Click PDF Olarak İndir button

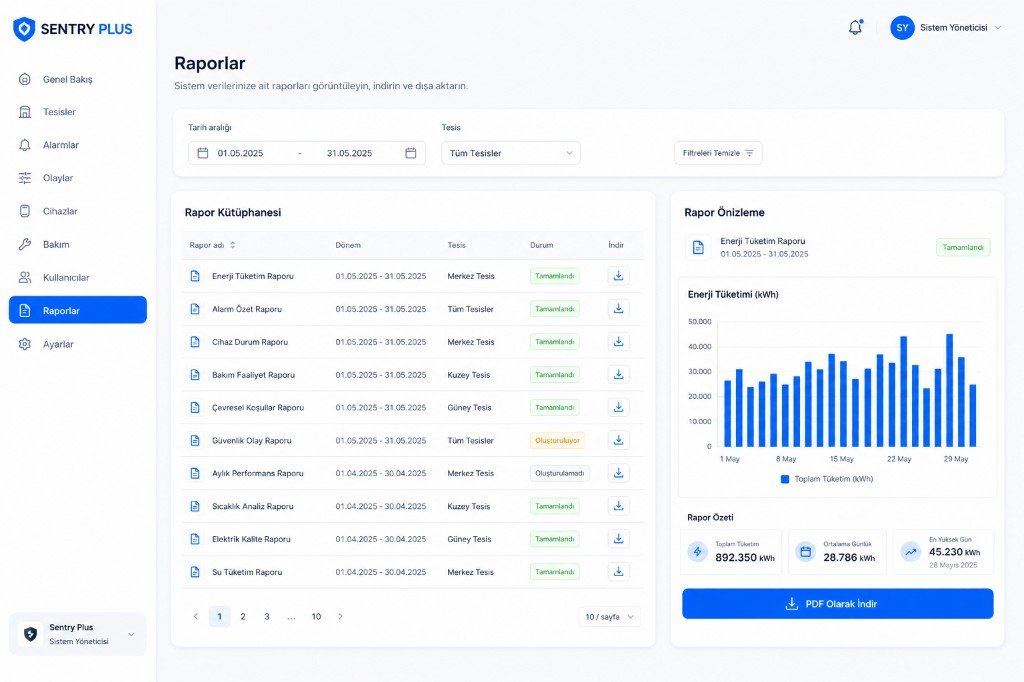pos(837,604)
